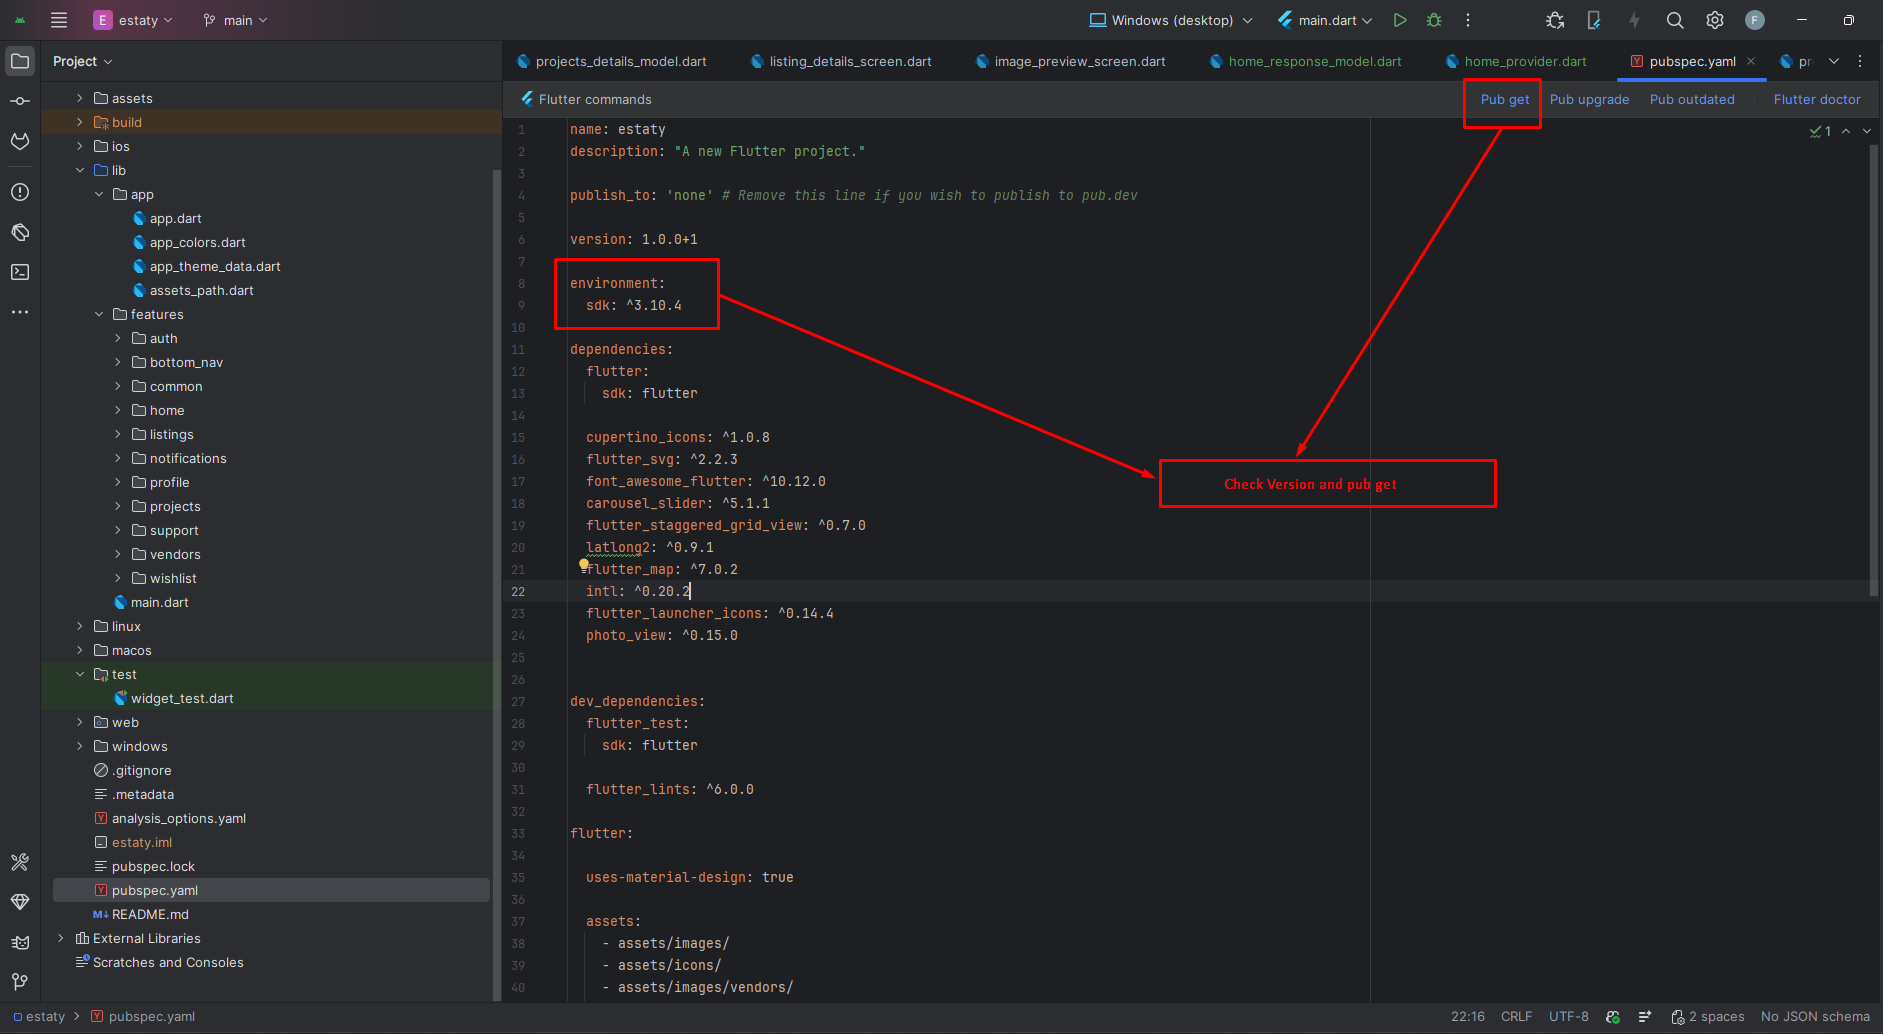Screen dimensions: 1883x1034
Task: Start debugging with the bug icon
Action: [1434, 20]
